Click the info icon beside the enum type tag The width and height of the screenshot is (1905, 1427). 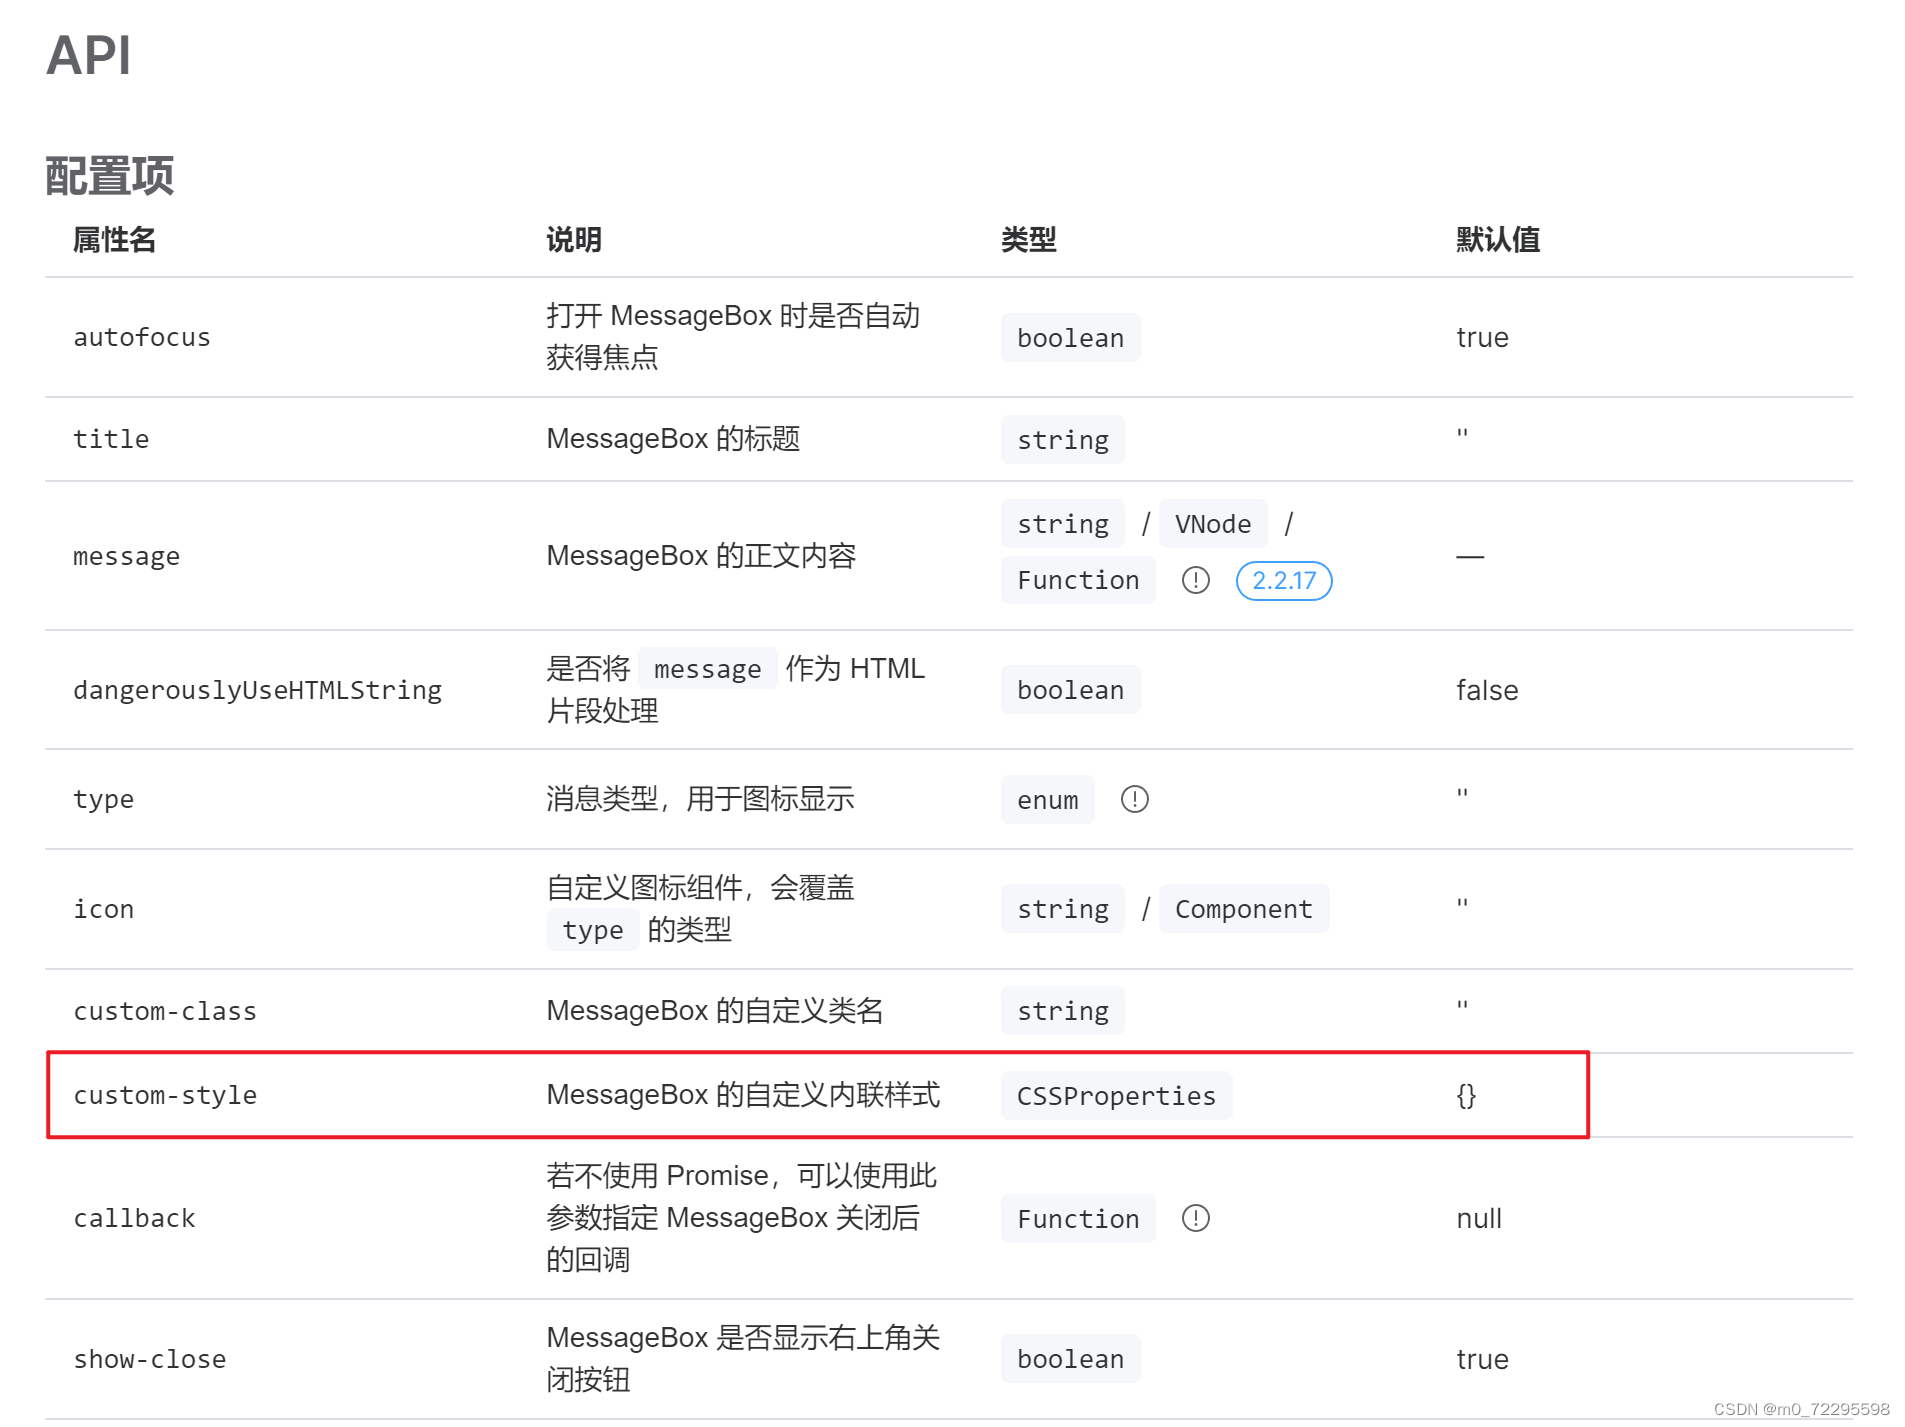(1135, 799)
